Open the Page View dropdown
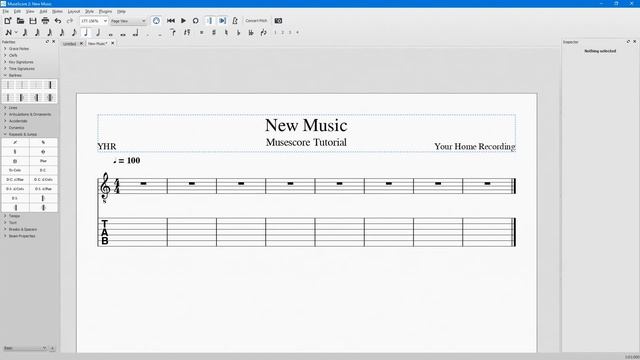The image size is (640, 360). coord(128,21)
